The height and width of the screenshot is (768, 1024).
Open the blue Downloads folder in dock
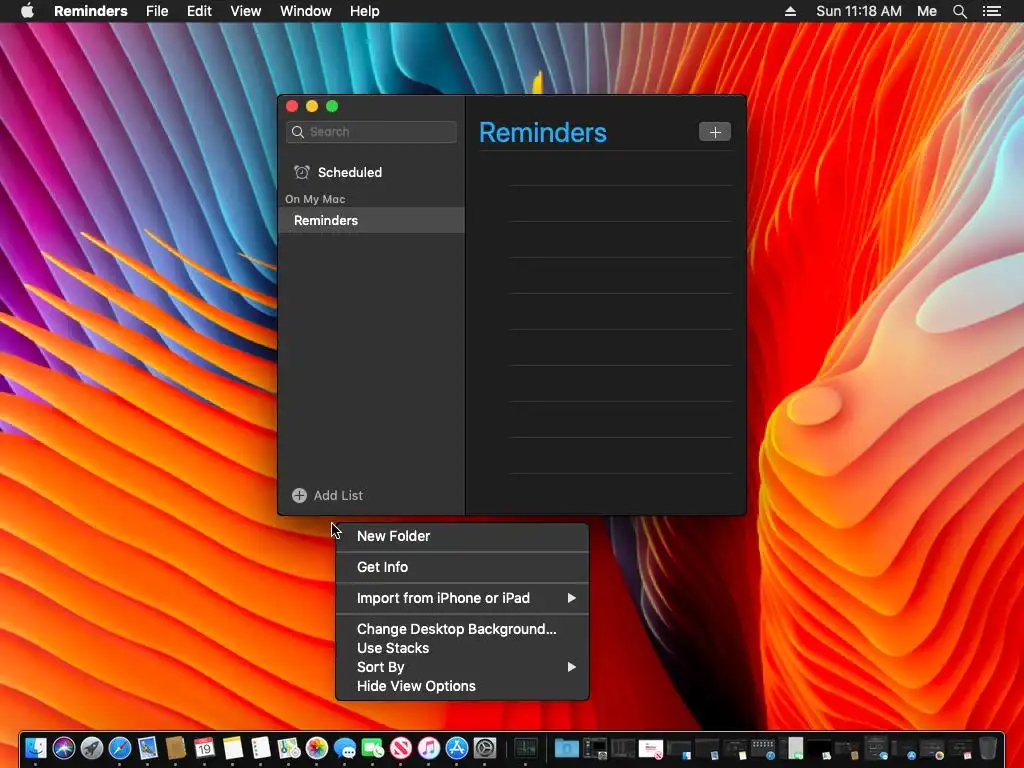(x=566, y=748)
